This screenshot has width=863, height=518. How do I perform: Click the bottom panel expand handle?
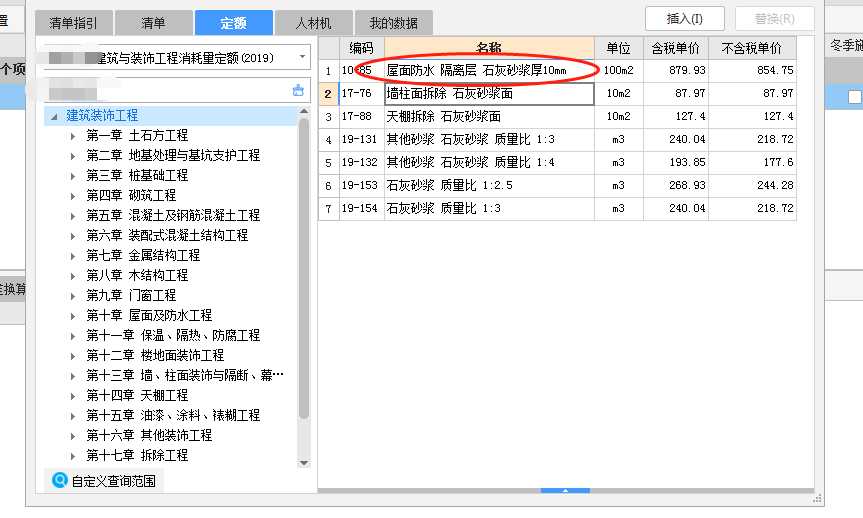coord(565,490)
